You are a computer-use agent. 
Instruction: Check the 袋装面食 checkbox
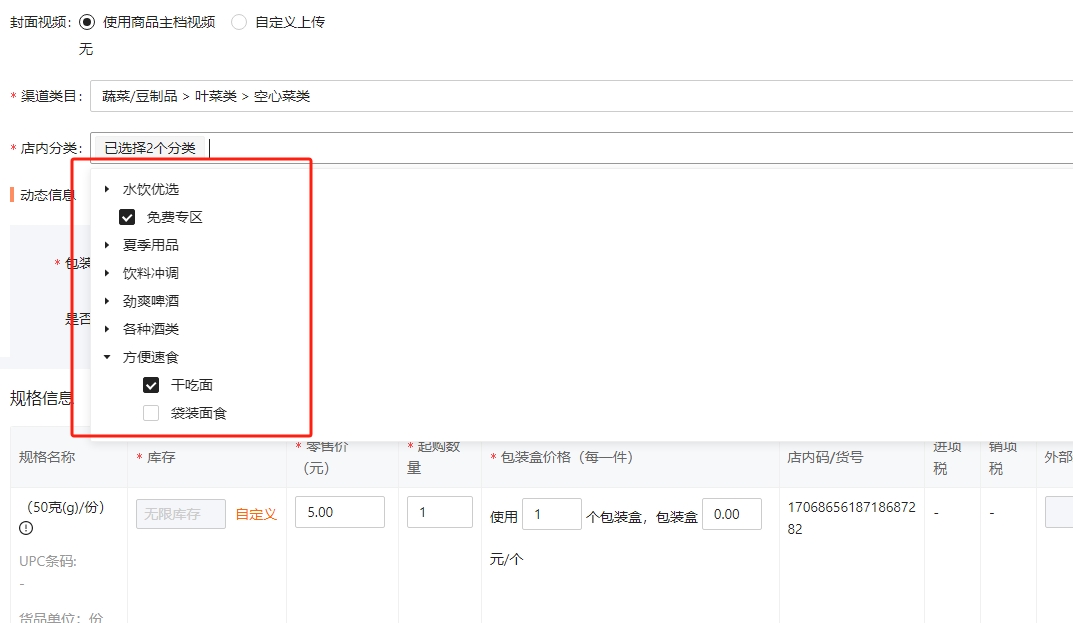tap(151, 413)
